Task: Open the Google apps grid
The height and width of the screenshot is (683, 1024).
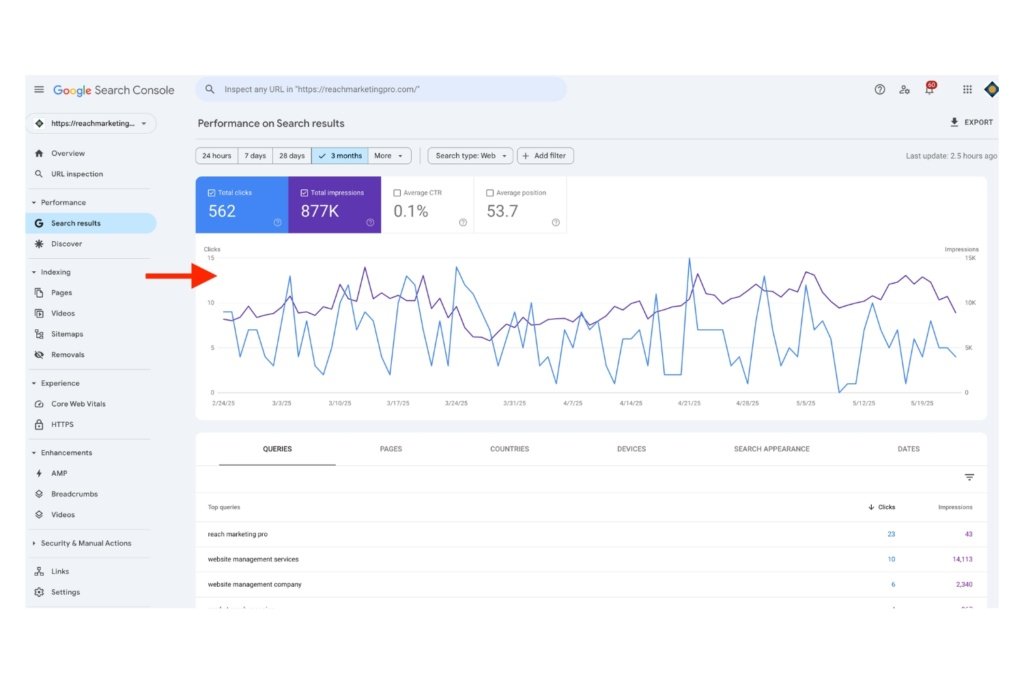Action: [967, 89]
